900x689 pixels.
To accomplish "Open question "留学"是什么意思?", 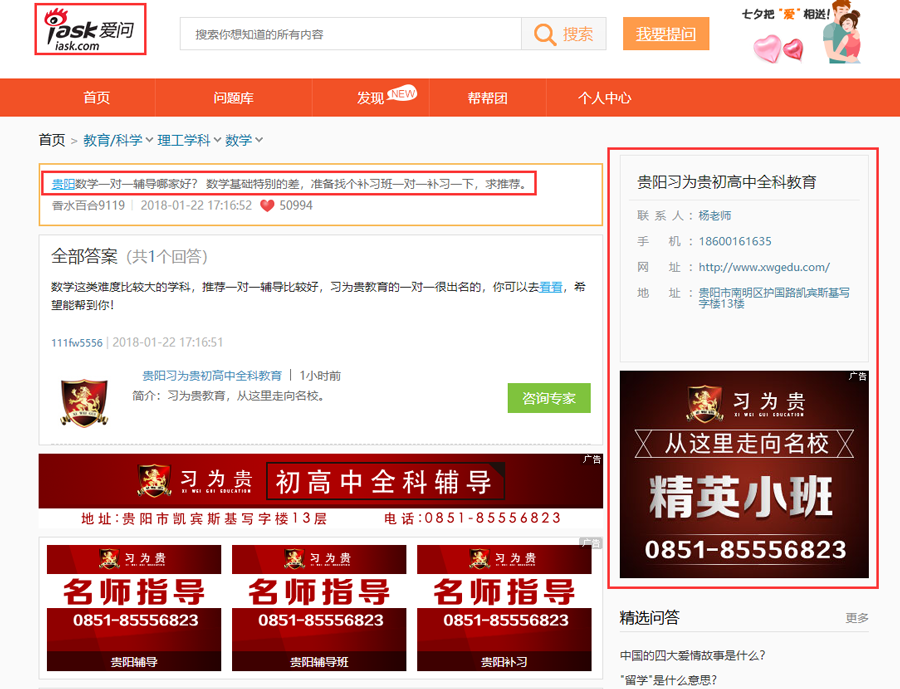I will click(668, 680).
